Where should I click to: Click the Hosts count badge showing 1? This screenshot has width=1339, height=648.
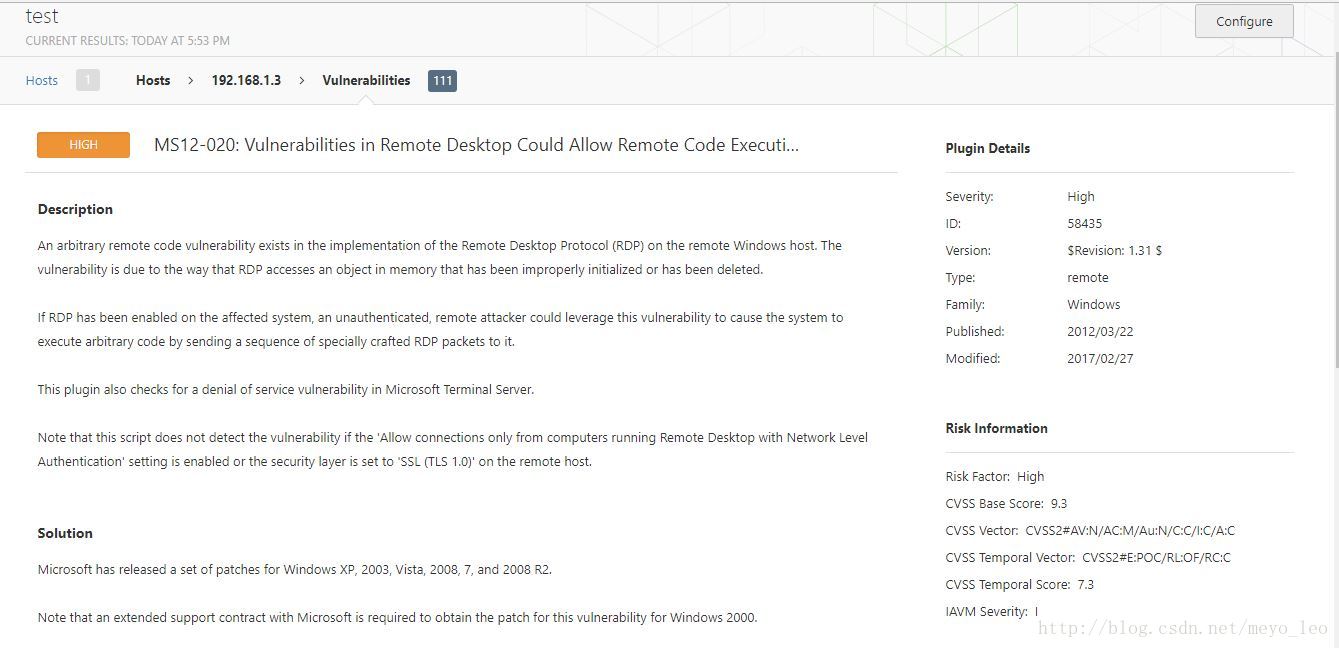click(x=88, y=80)
